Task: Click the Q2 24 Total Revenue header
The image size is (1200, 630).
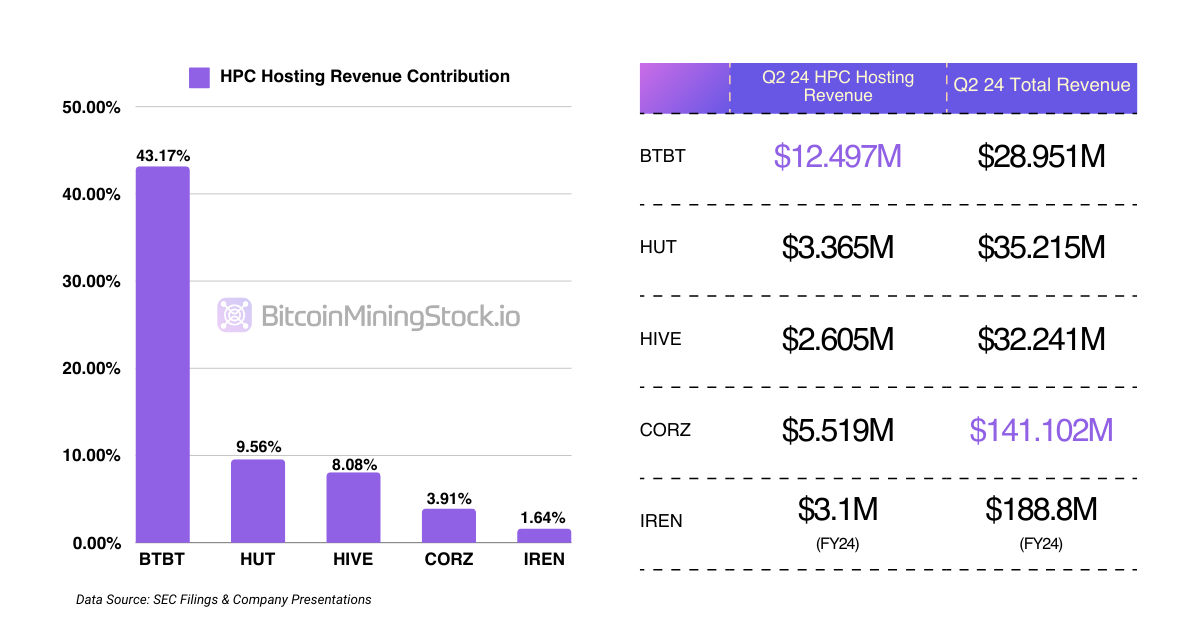Action: (1042, 86)
